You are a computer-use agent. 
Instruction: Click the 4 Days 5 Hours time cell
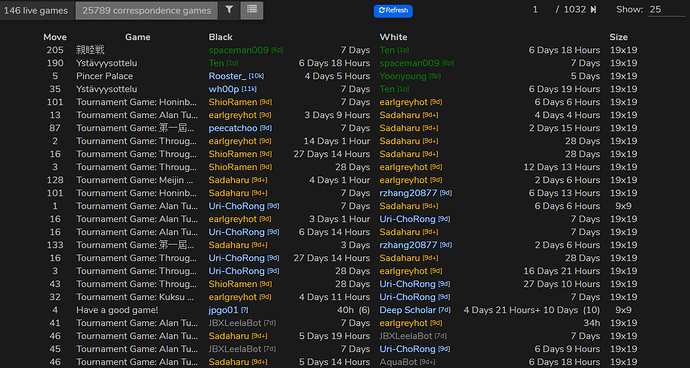pyautogui.click(x=337, y=76)
